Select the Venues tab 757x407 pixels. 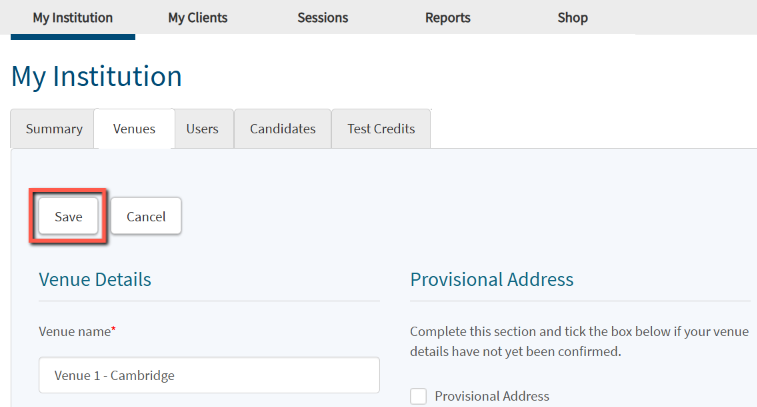click(134, 129)
